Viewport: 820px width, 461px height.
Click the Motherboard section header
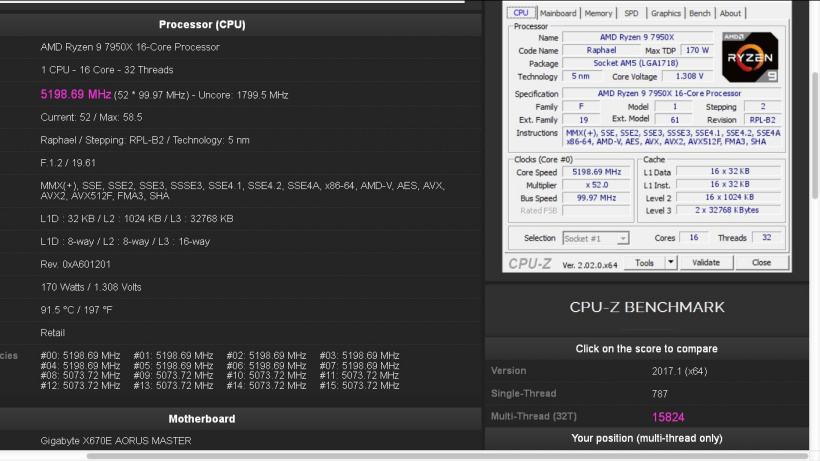coord(202,419)
